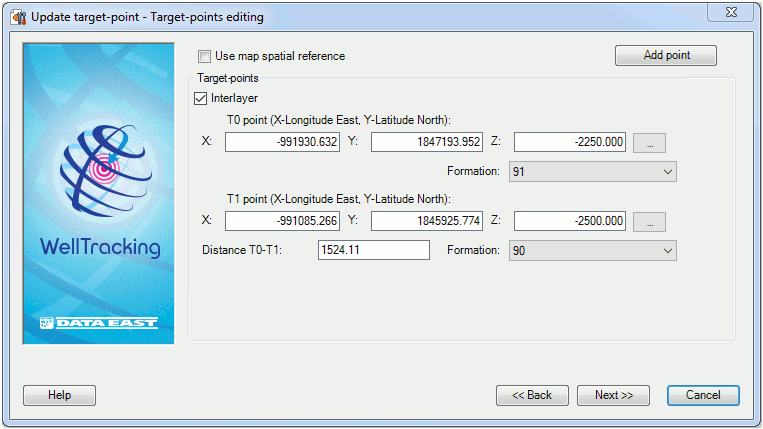This screenshot has height=429, width=763.
Task: Click the T0 X coordinate field
Action: [x=282, y=142]
